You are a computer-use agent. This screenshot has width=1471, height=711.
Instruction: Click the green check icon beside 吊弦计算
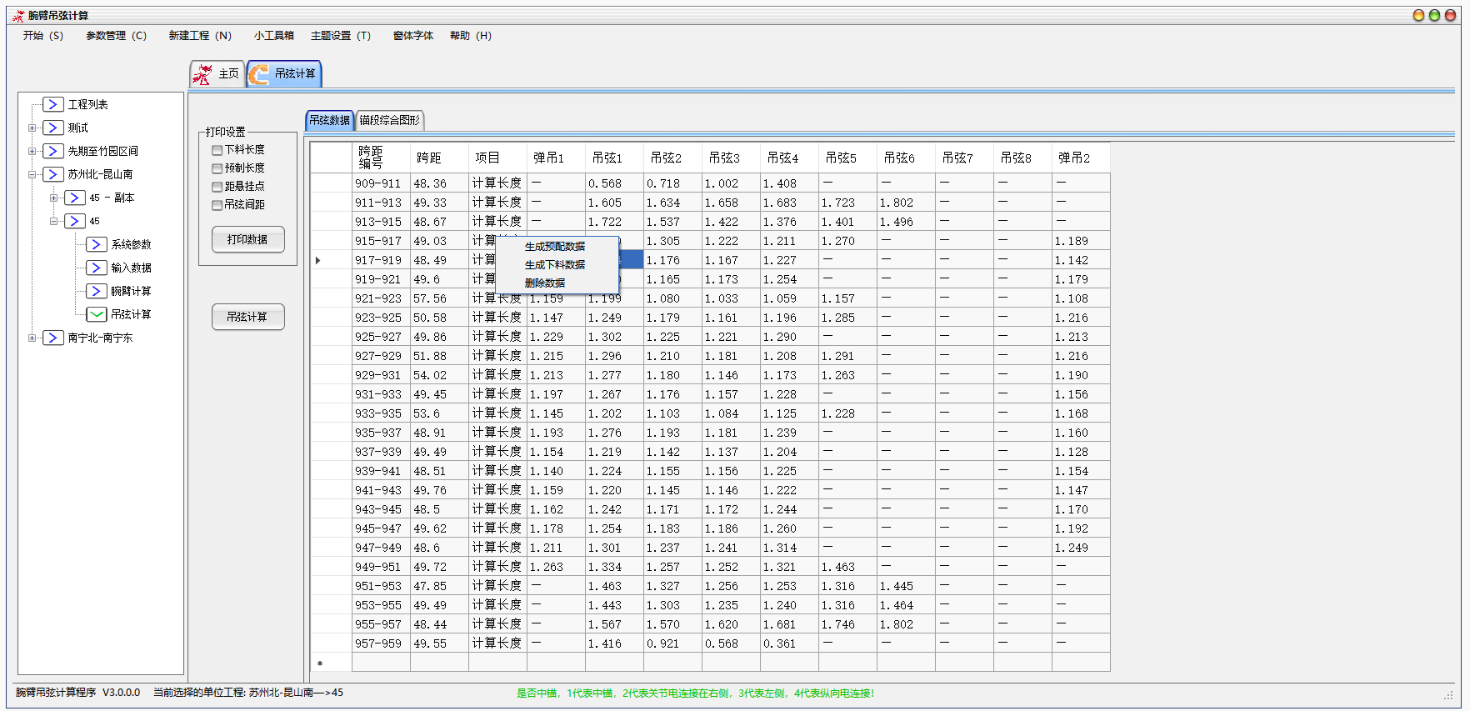[x=96, y=314]
